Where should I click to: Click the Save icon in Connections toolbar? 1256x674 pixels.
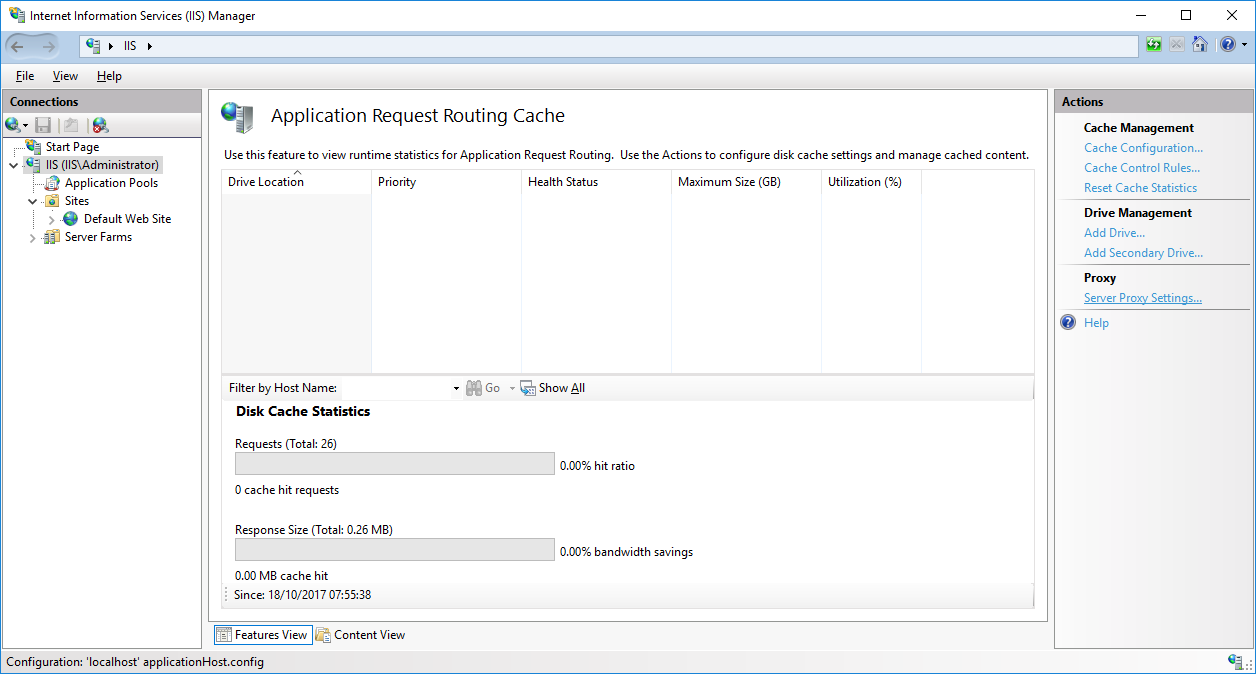[x=43, y=125]
